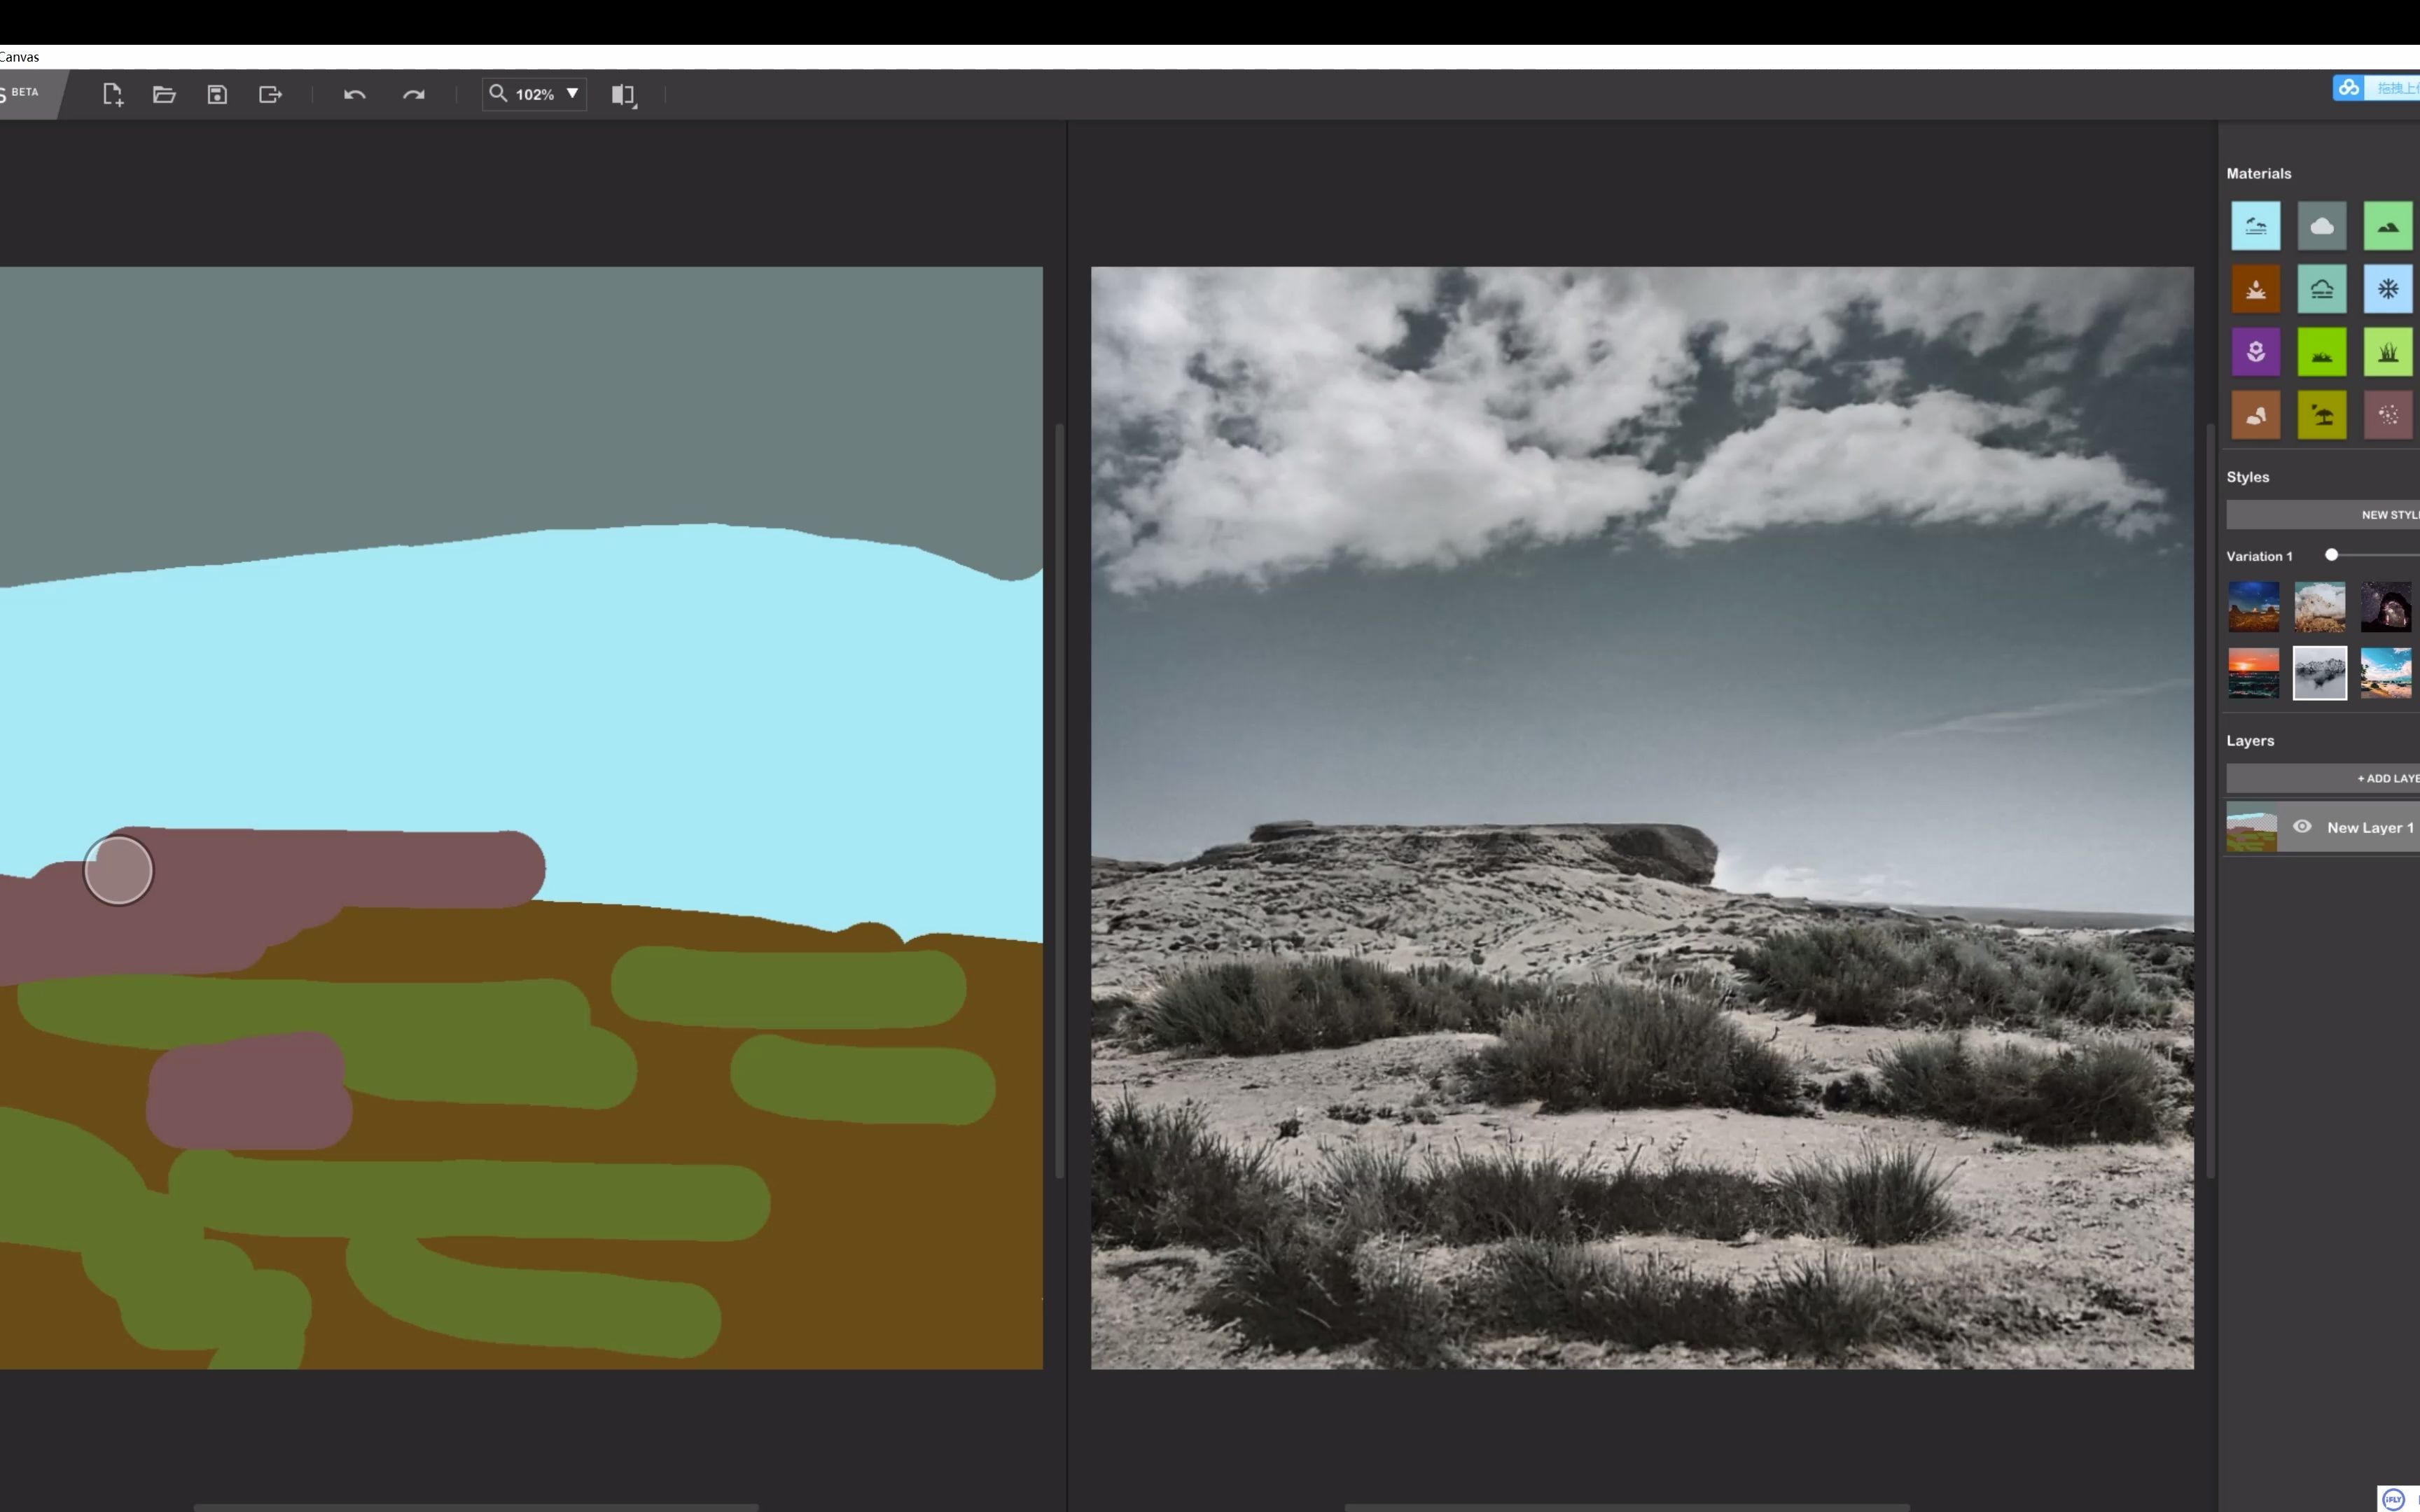Screen dimensions: 2420x1512
Task: Click the Export image icon
Action: click(270, 95)
